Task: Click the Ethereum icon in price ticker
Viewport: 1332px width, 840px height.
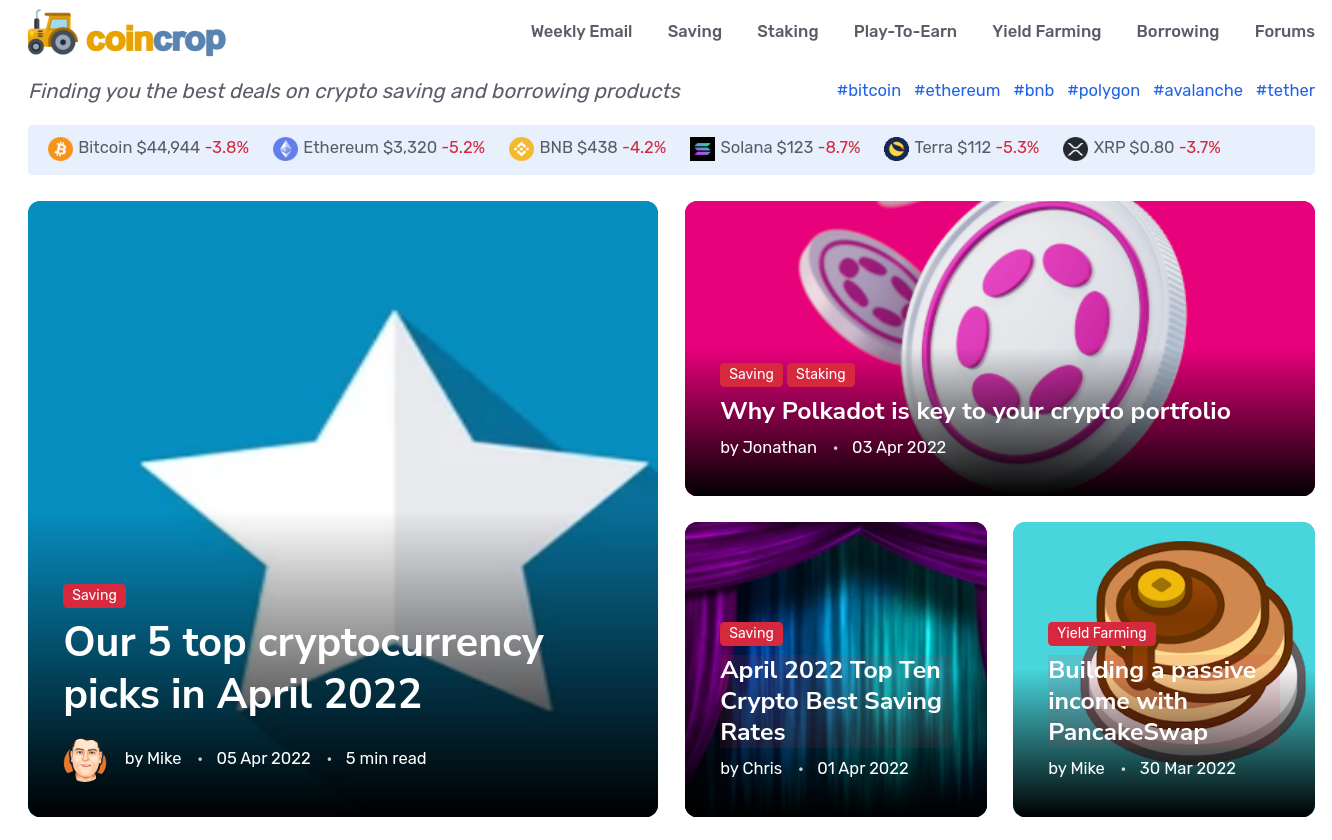Action: pyautogui.click(x=285, y=149)
